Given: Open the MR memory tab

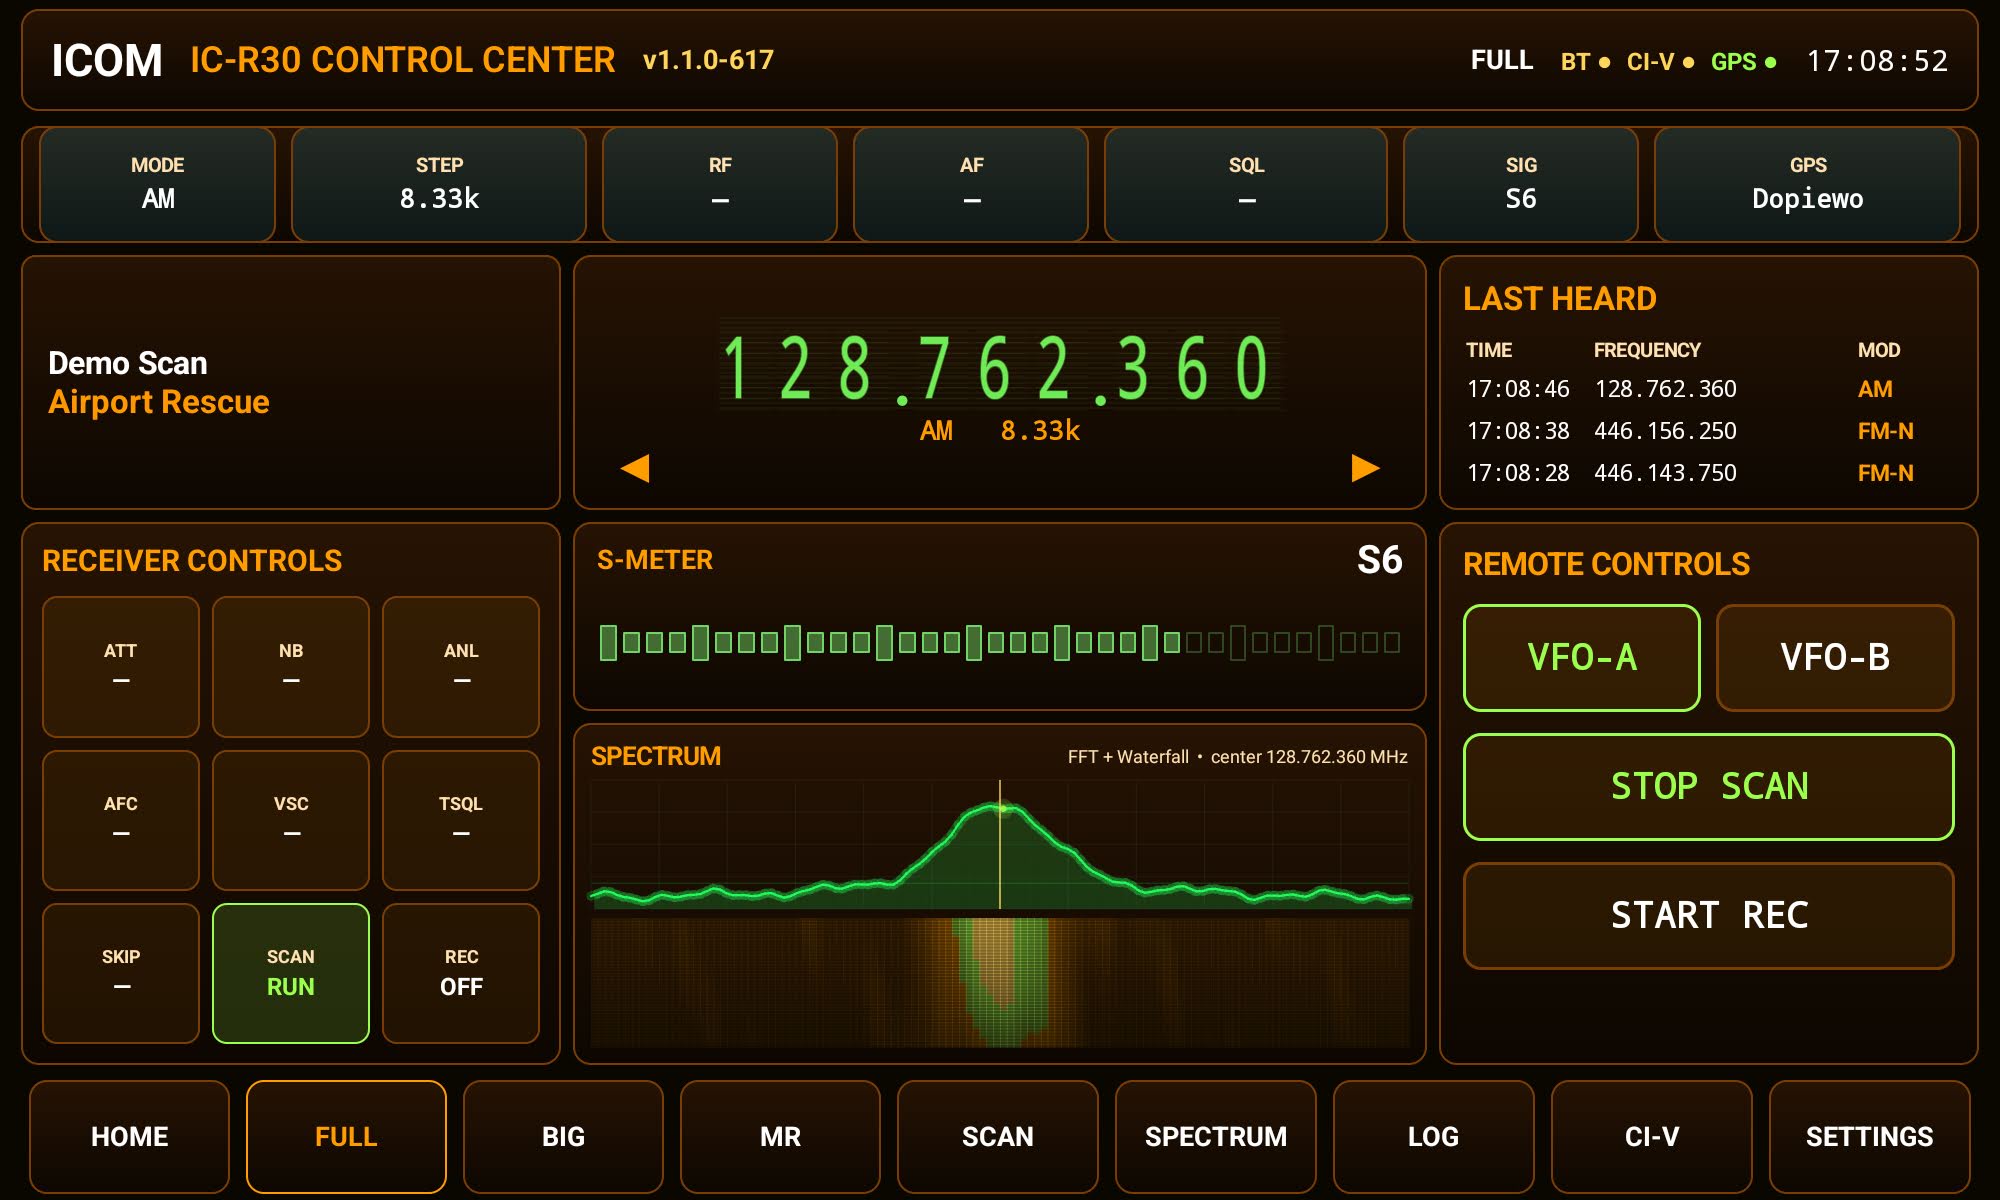Looking at the screenshot, I should click(780, 1137).
